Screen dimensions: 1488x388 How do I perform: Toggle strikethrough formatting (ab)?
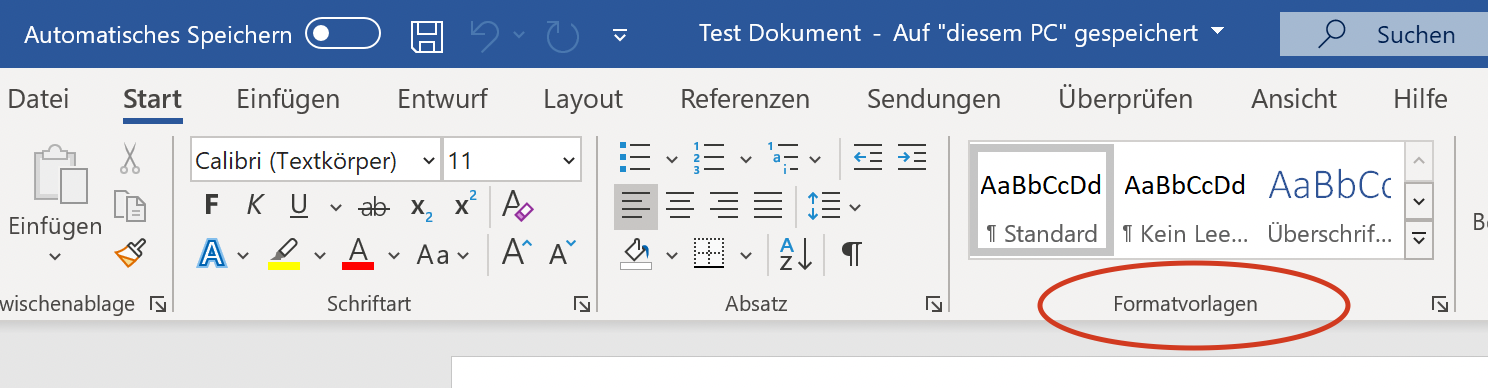point(375,207)
